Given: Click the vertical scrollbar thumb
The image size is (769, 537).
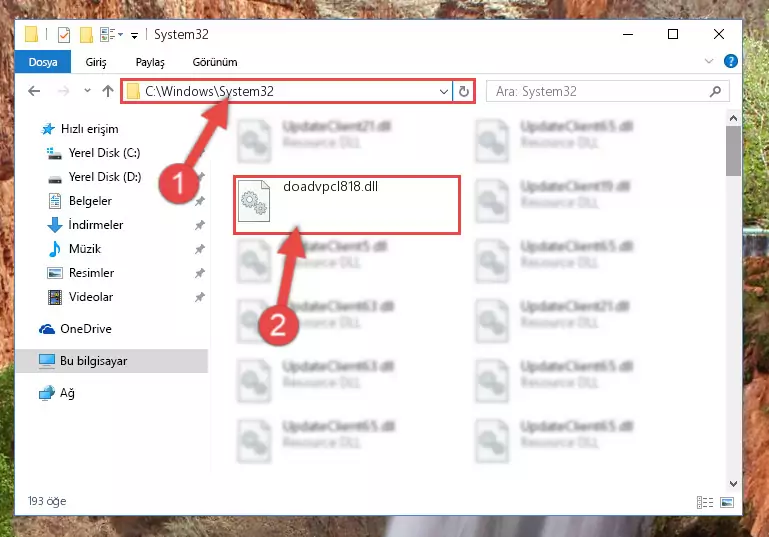Looking at the screenshot, I should click(733, 151).
